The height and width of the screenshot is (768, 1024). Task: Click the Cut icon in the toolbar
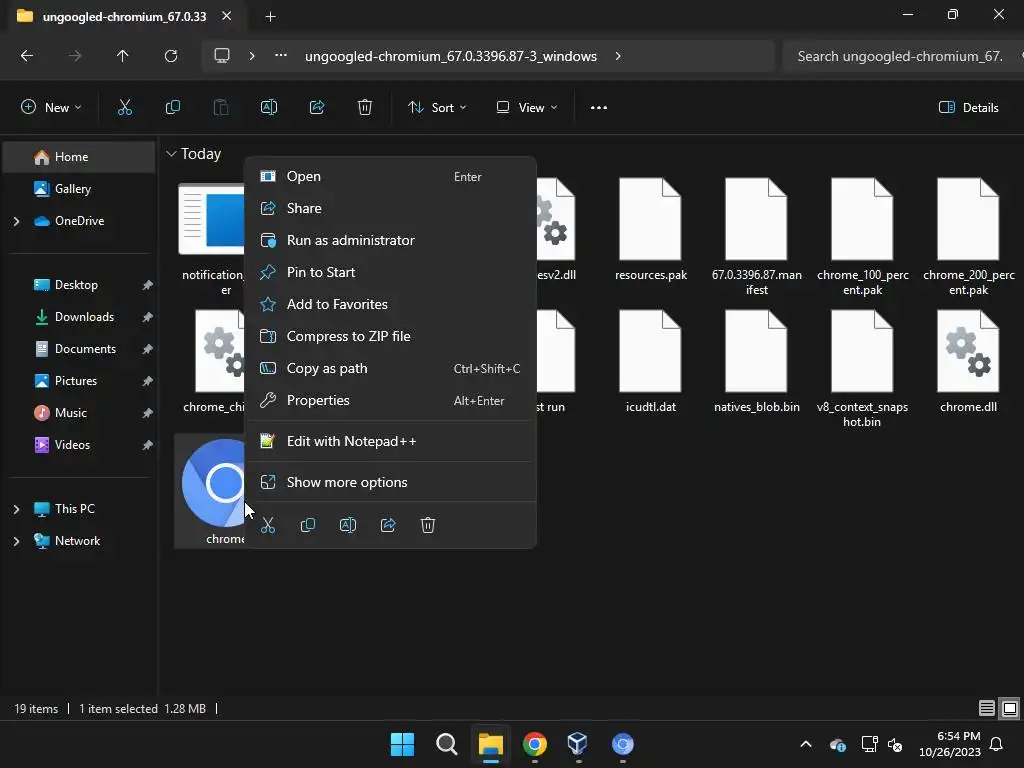click(125, 108)
